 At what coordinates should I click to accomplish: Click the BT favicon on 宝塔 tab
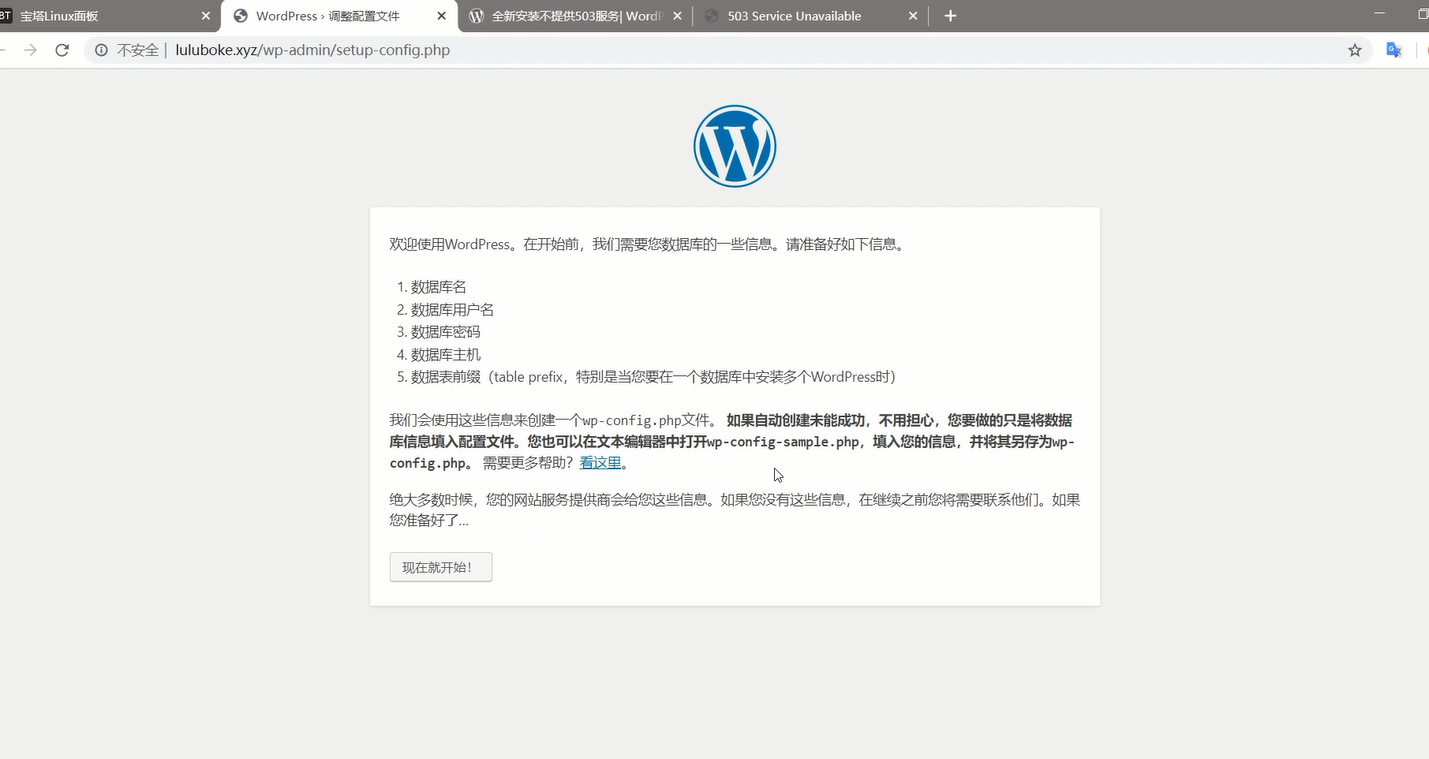(6, 16)
